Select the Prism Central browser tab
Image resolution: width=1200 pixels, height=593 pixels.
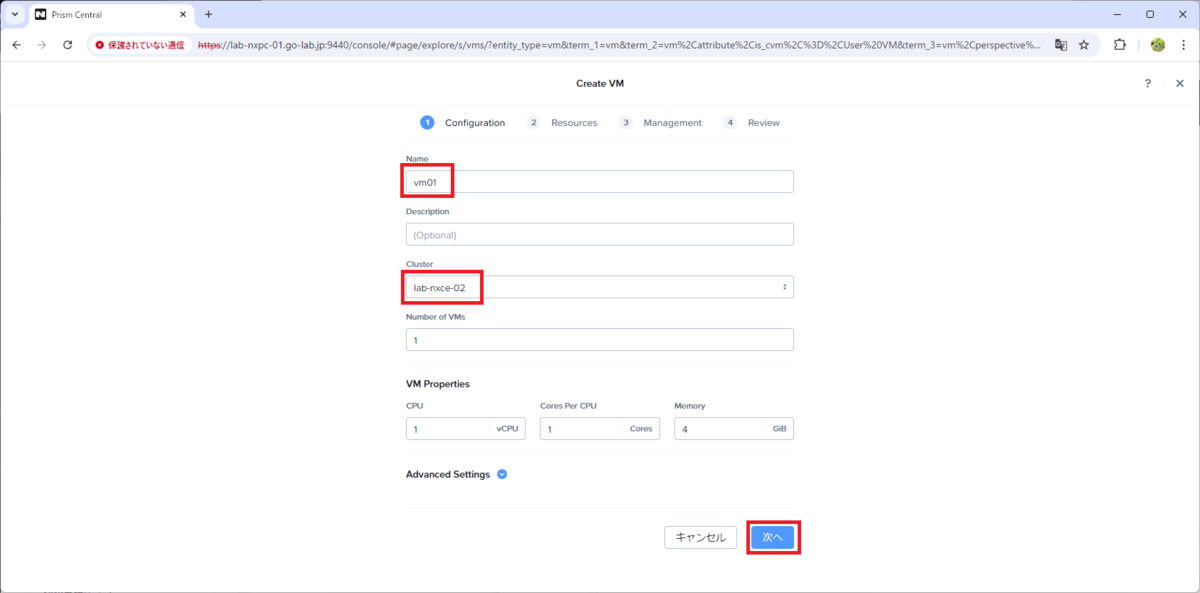click(110, 15)
